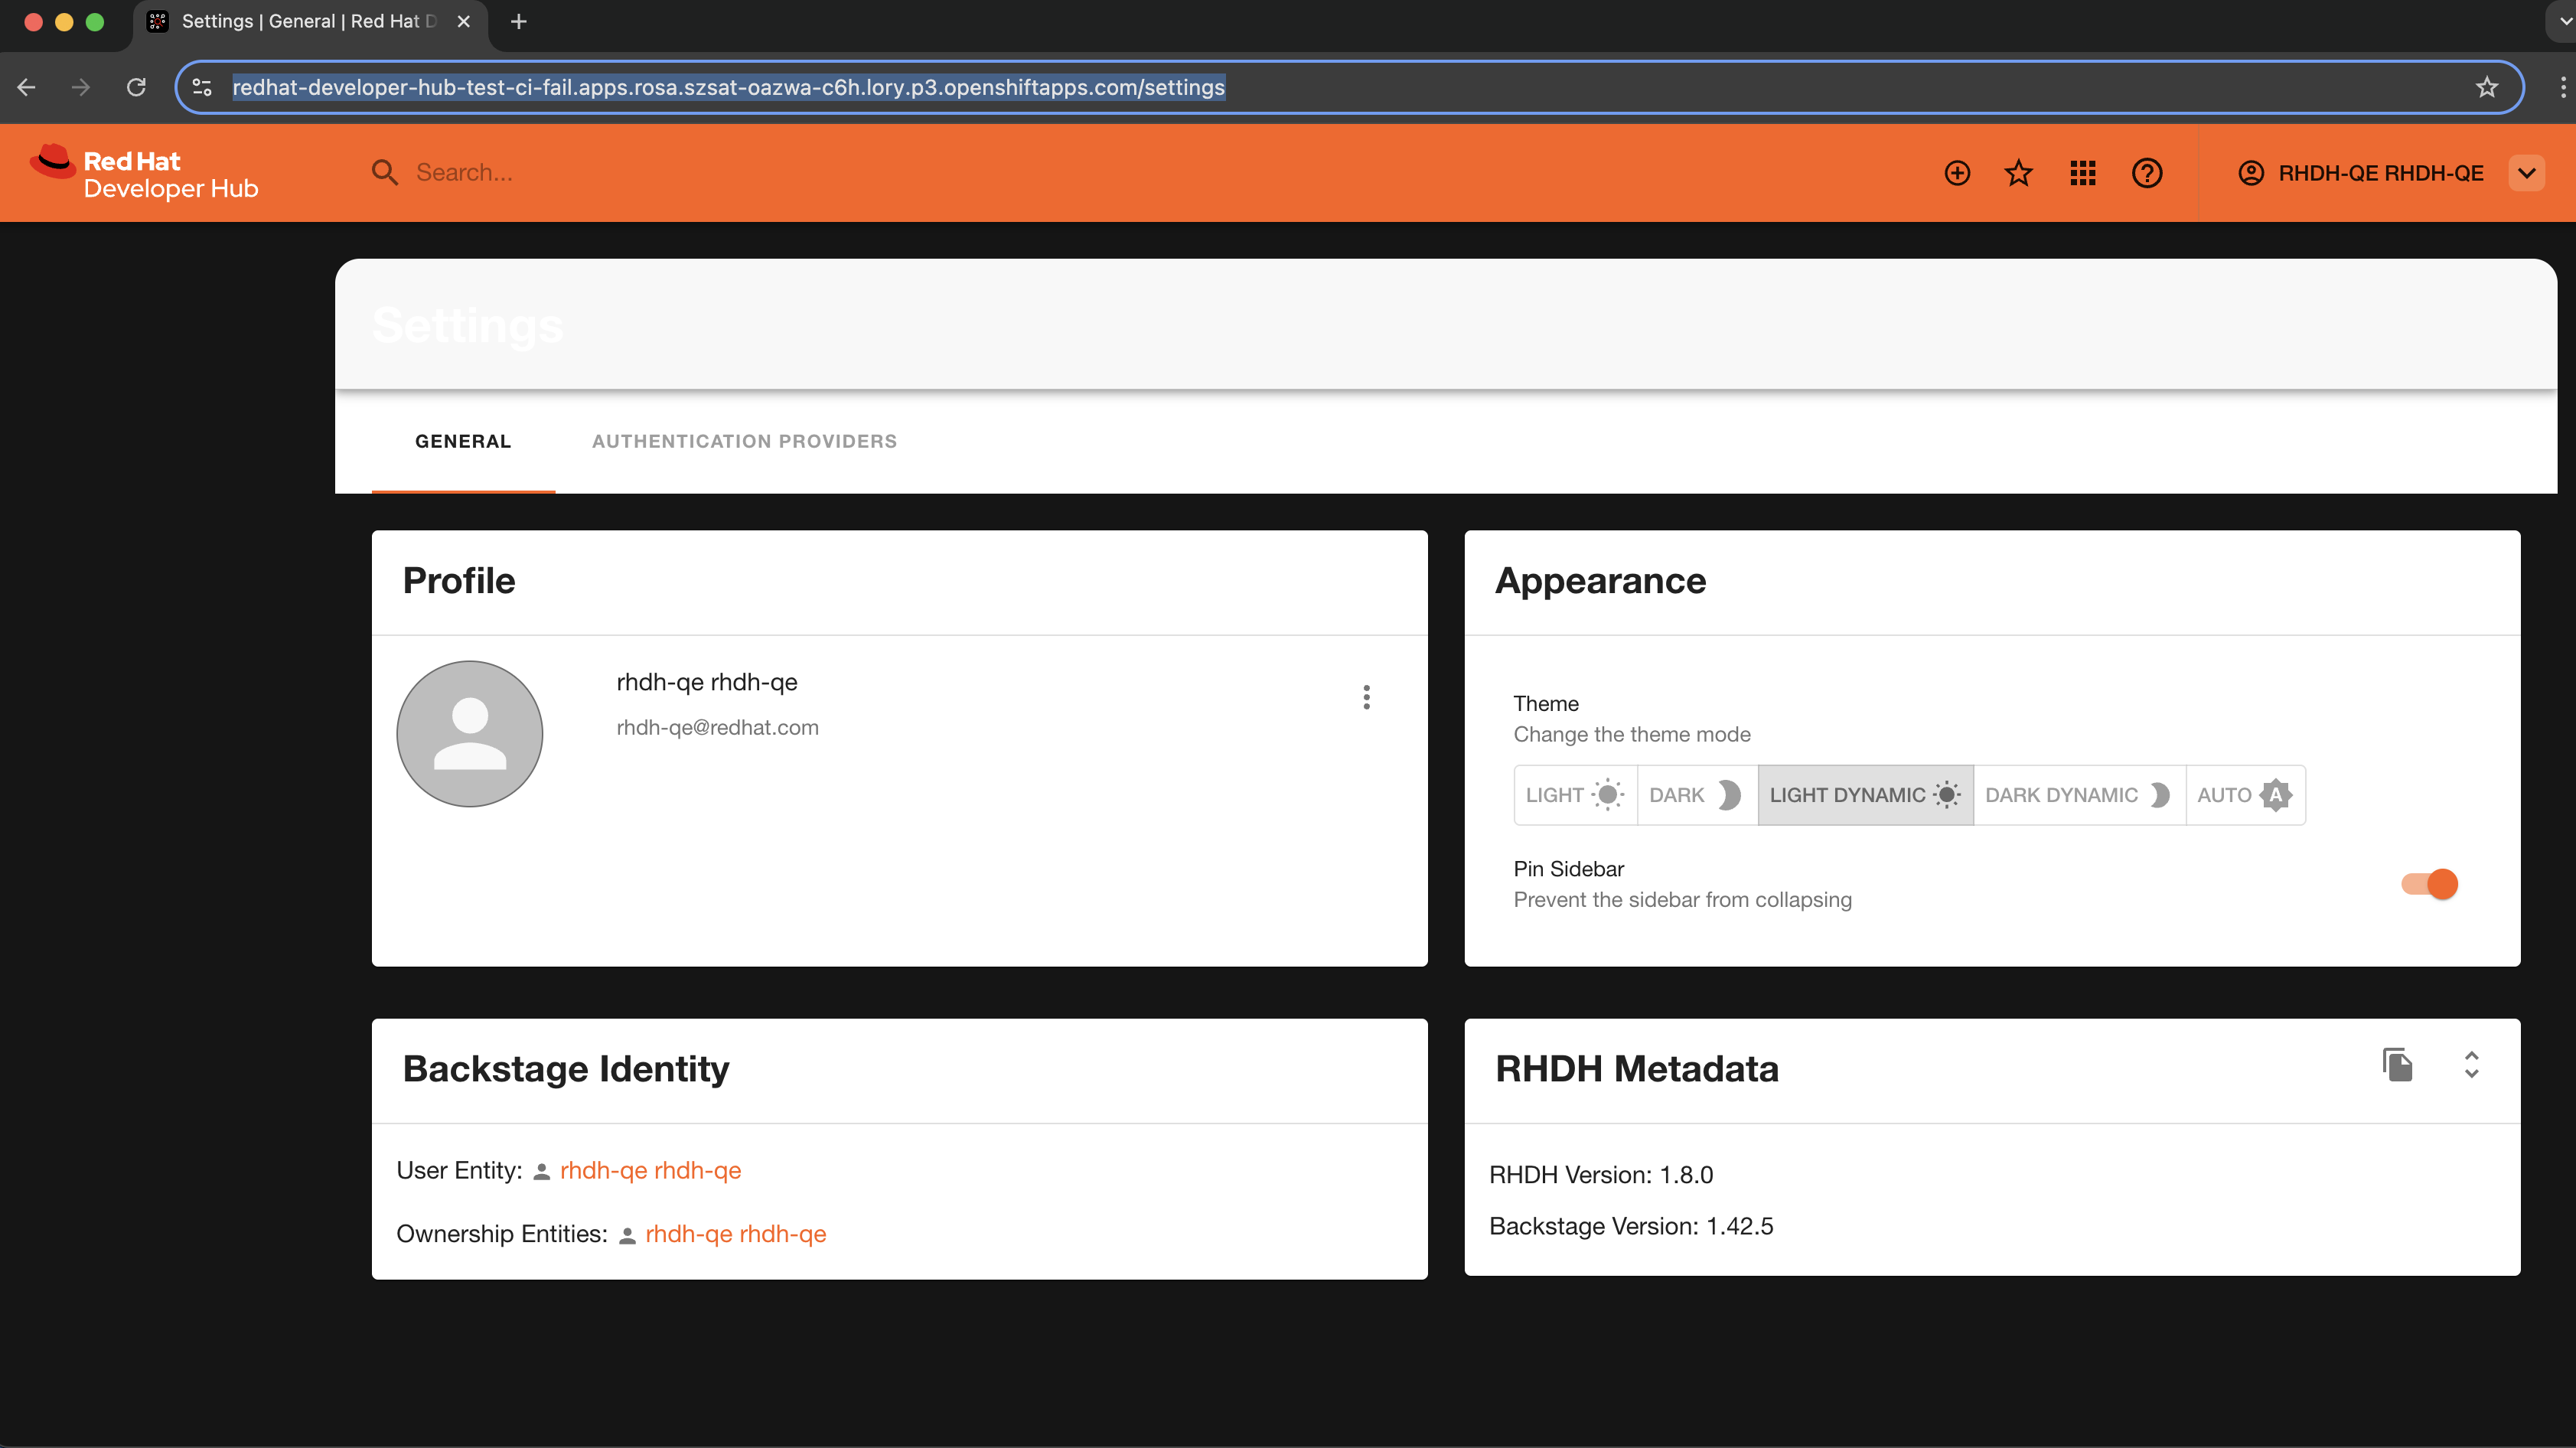Select the Dark theme option
The height and width of the screenshot is (1448, 2576).
[1696, 795]
